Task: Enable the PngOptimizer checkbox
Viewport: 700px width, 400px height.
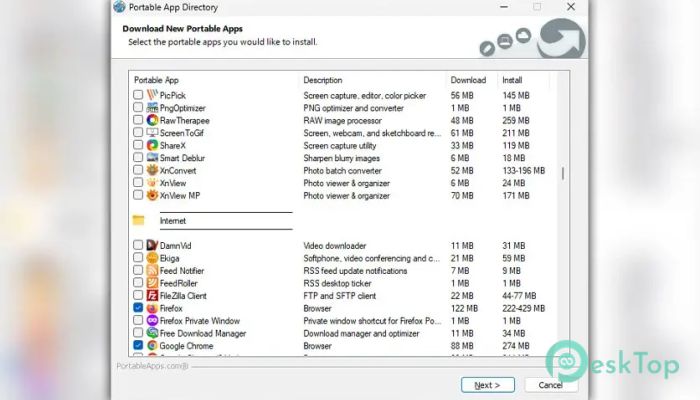Action: 138,107
